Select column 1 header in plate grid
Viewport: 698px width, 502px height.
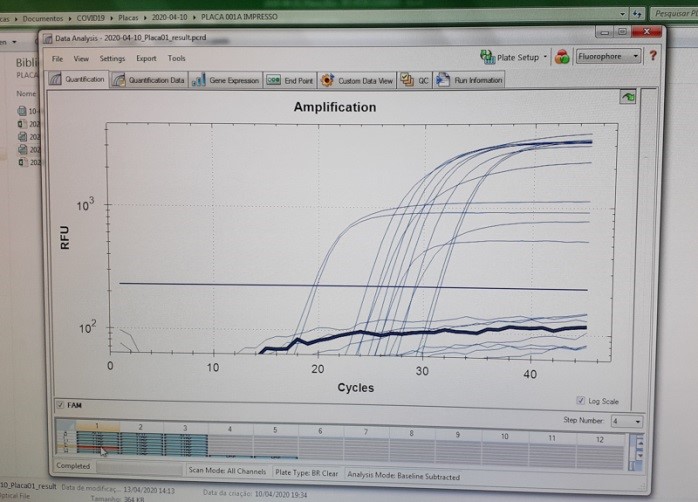click(x=97, y=427)
